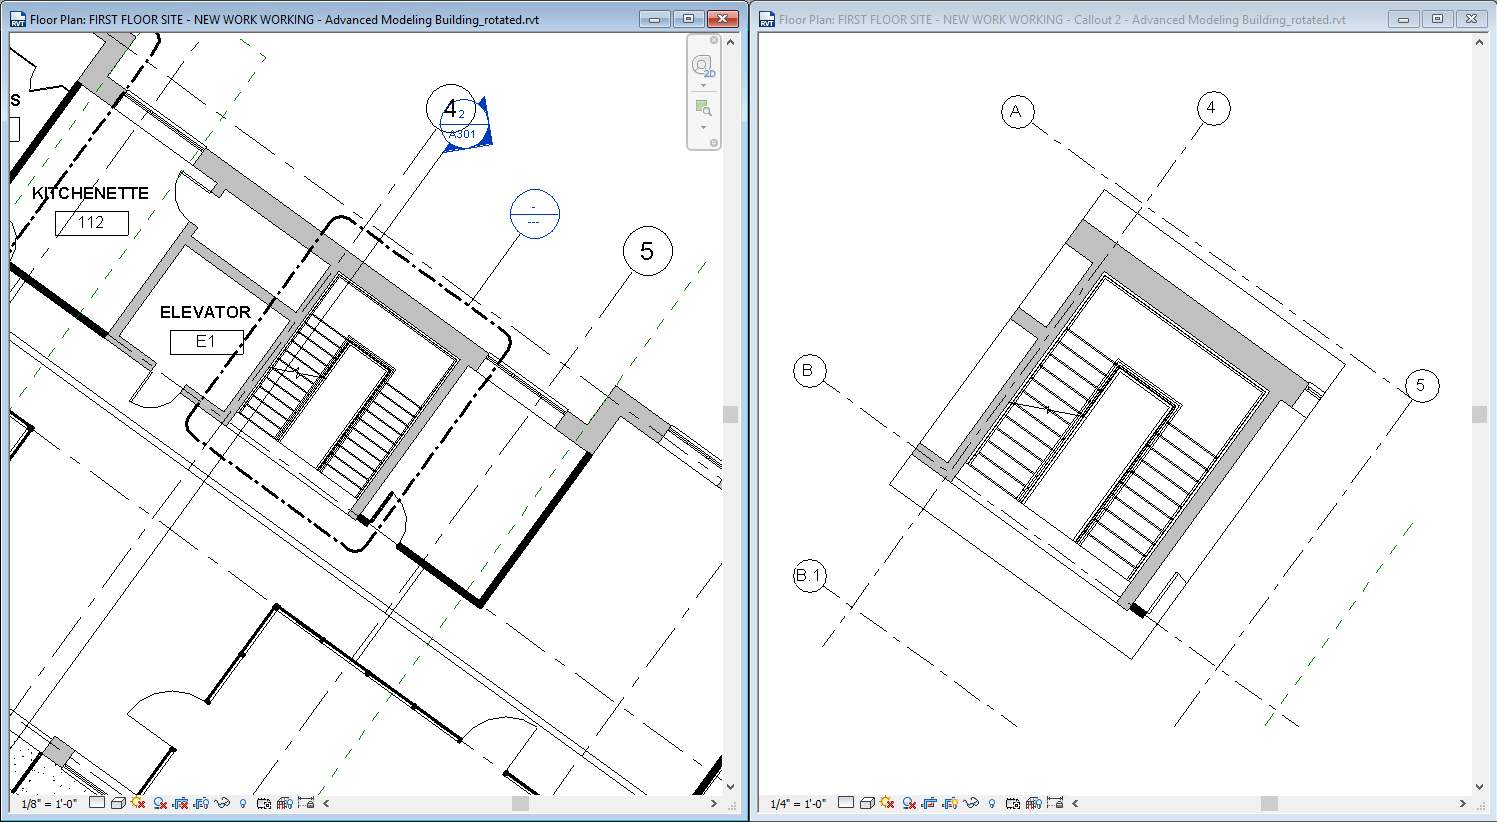
Task: Click the E1 room tag
Action: coord(206,342)
